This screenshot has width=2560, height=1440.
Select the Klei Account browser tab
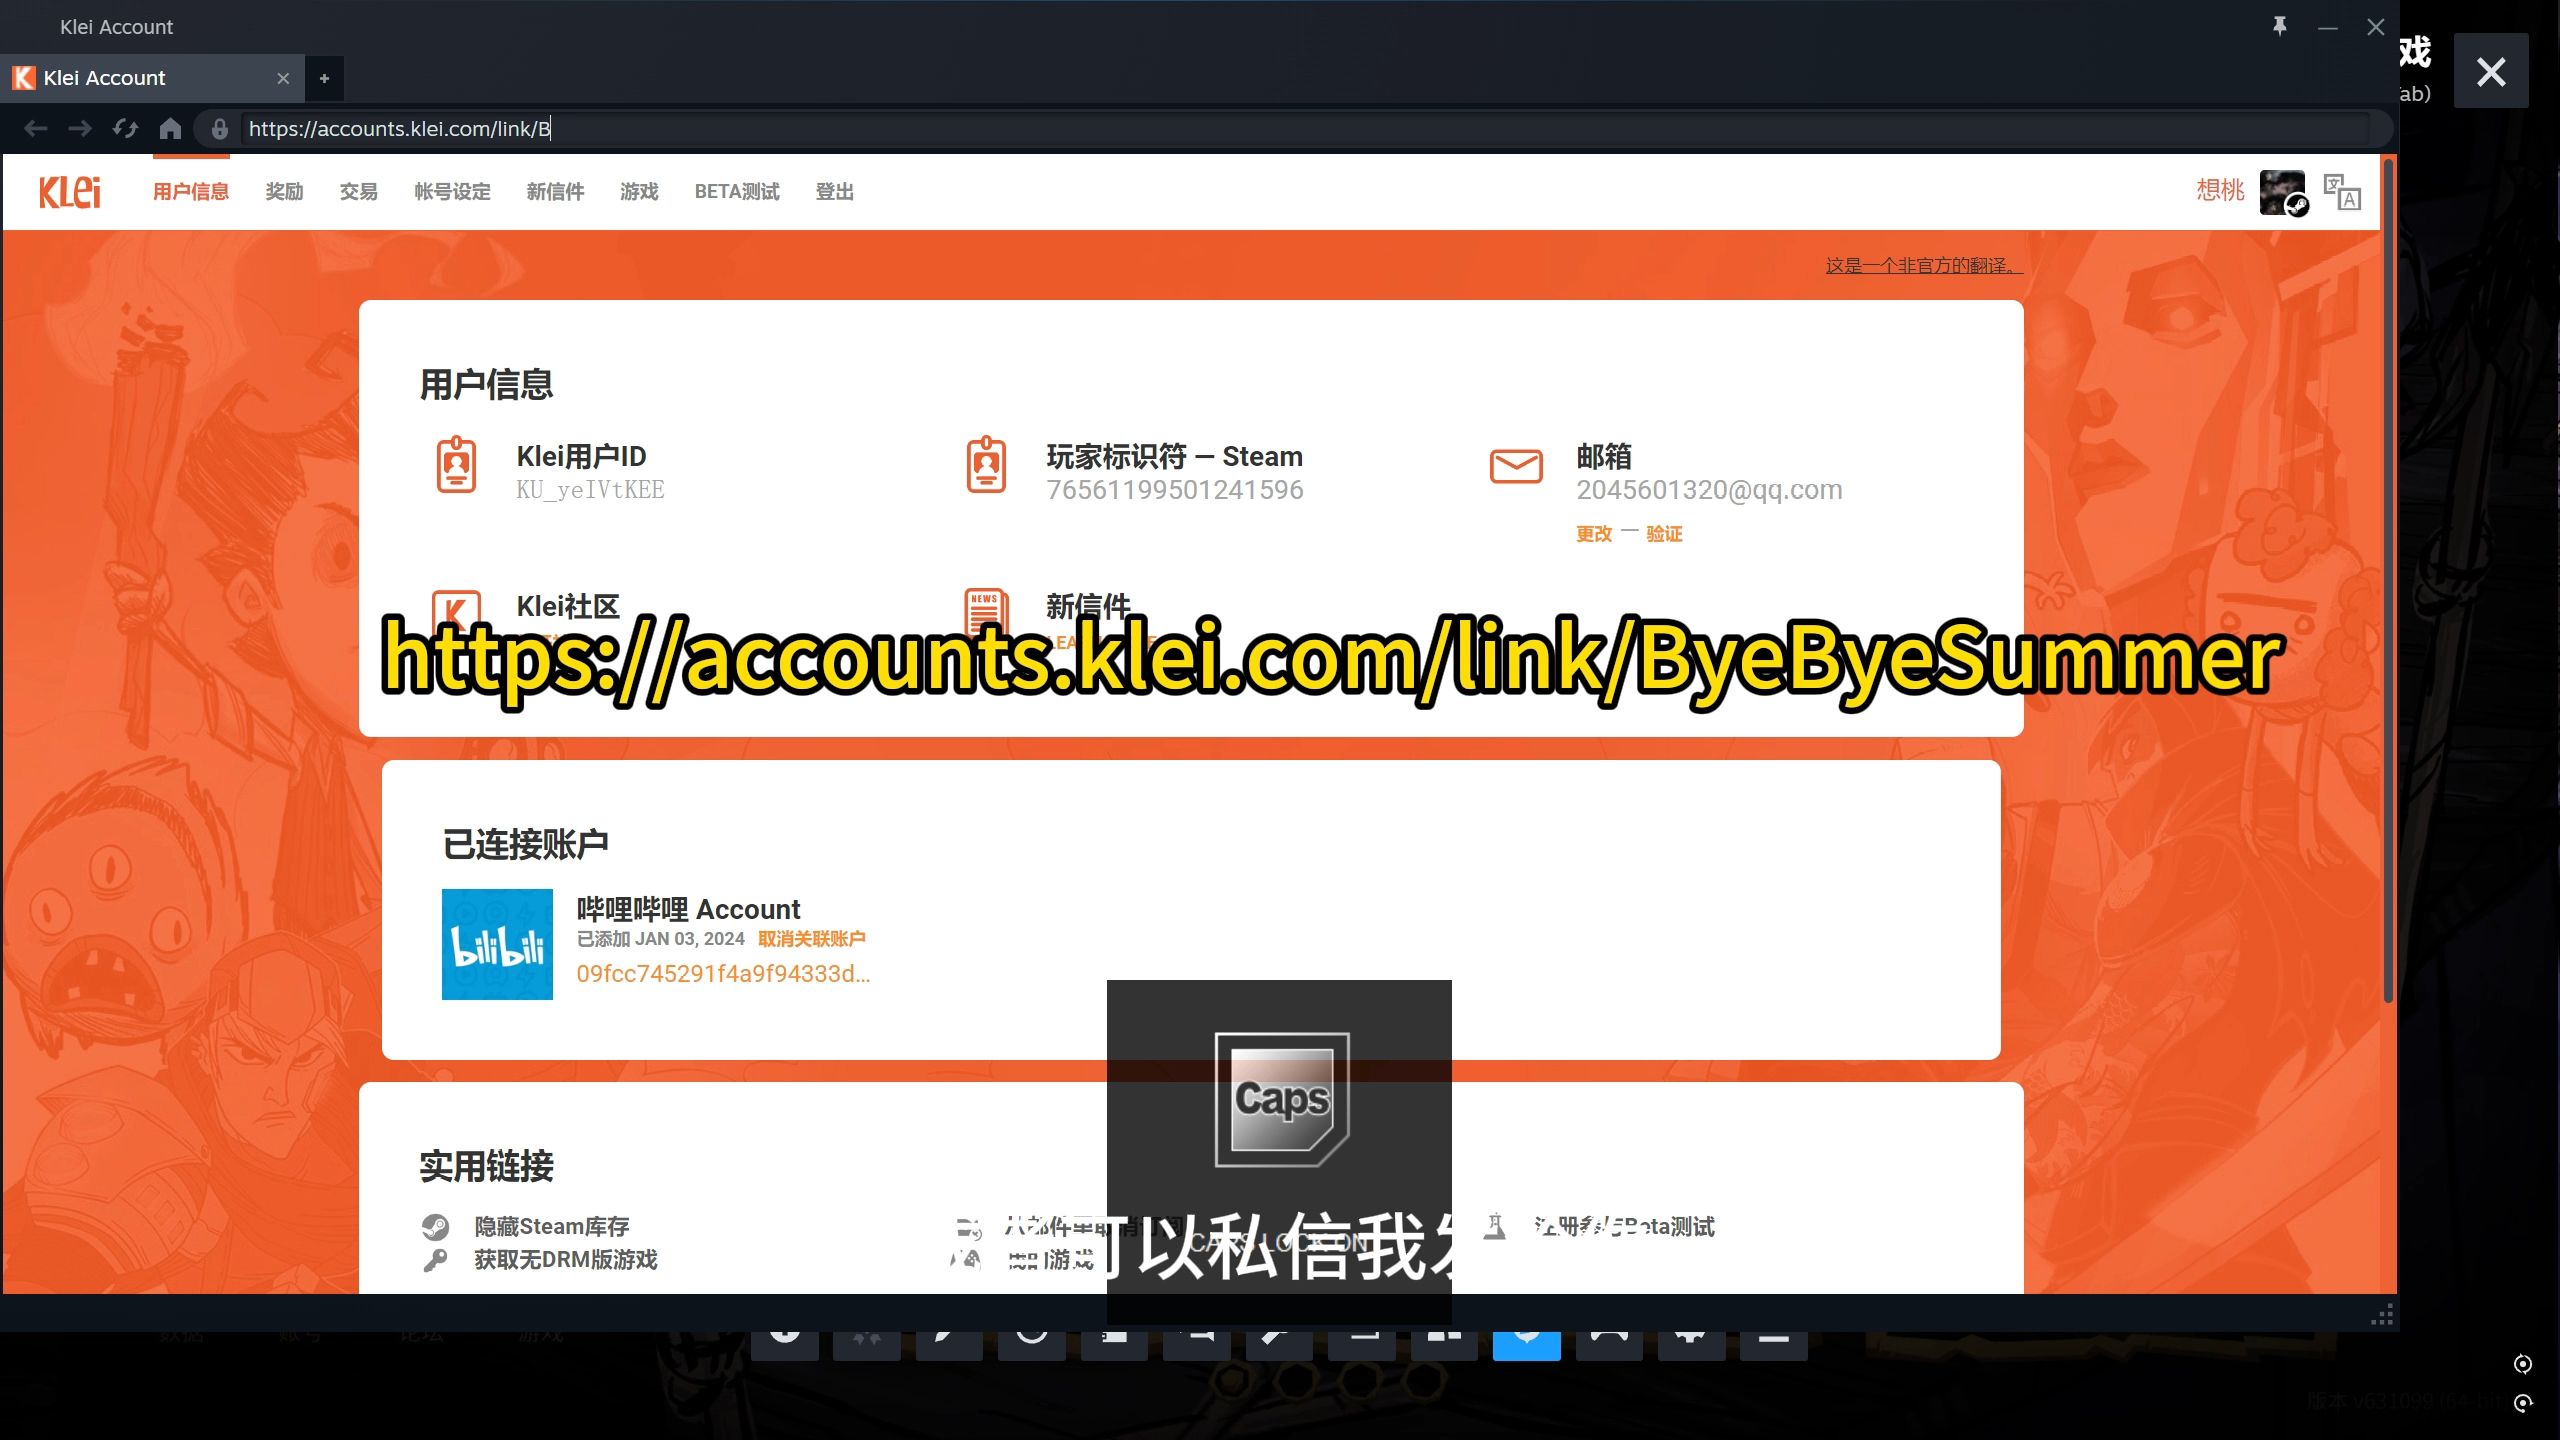[152, 78]
